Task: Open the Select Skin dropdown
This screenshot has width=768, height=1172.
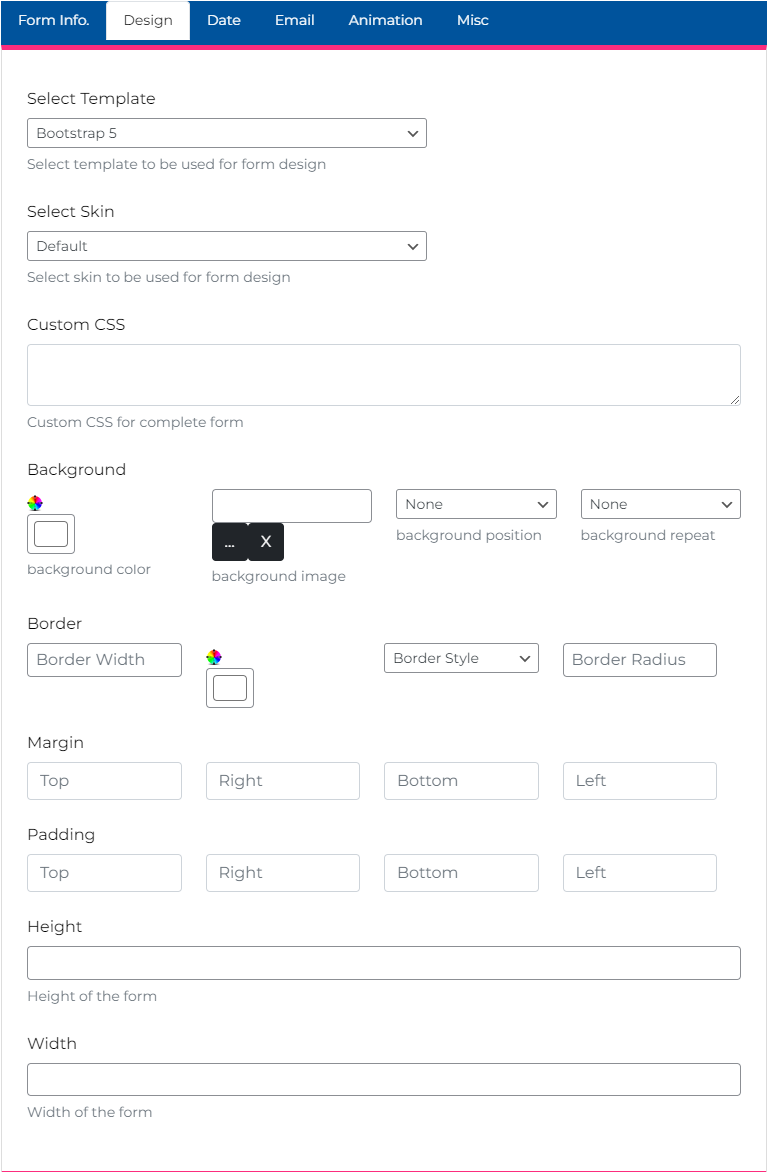Action: click(x=227, y=246)
